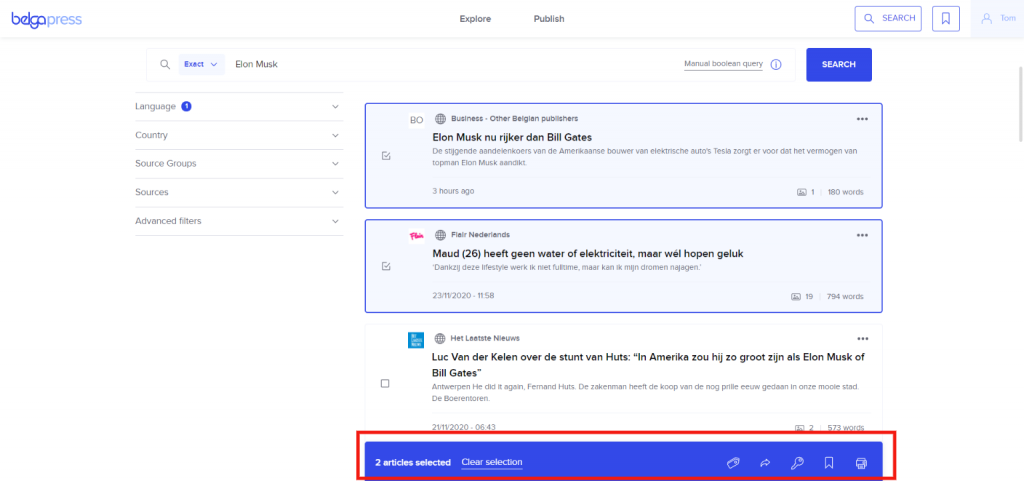Expand the Sources filter
Image resolution: width=1024 pixels, height=481 pixels.
tap(239, 193)
